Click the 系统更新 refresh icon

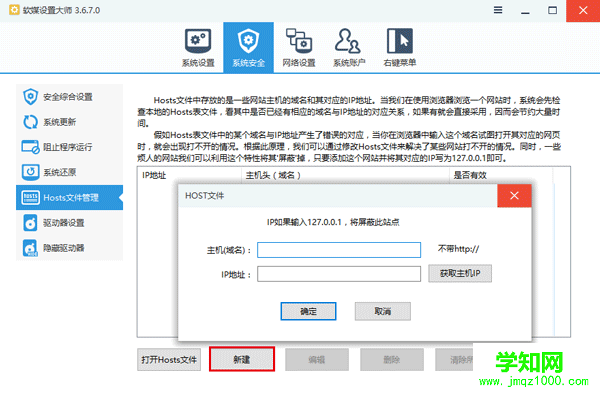coord(30,122)
